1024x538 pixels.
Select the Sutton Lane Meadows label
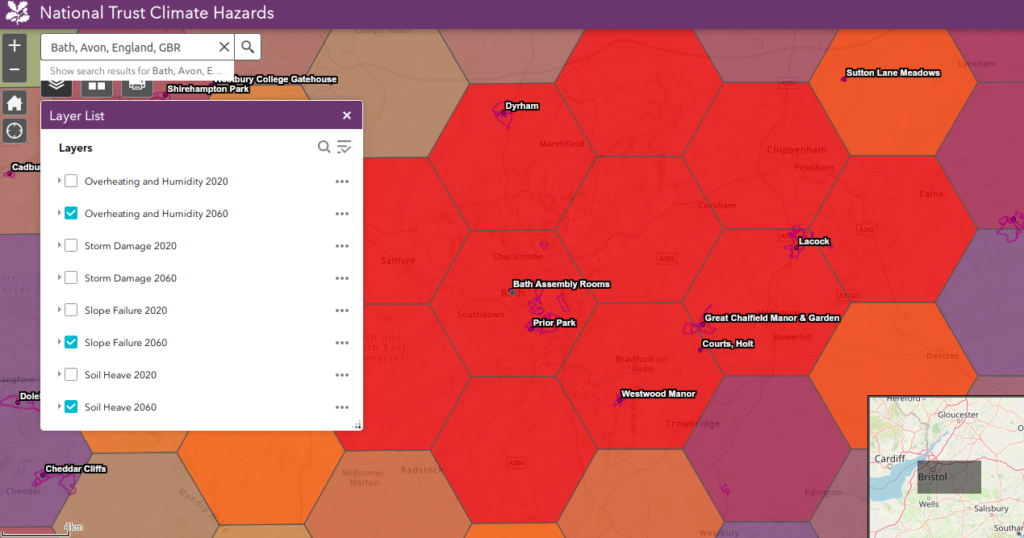893,72
